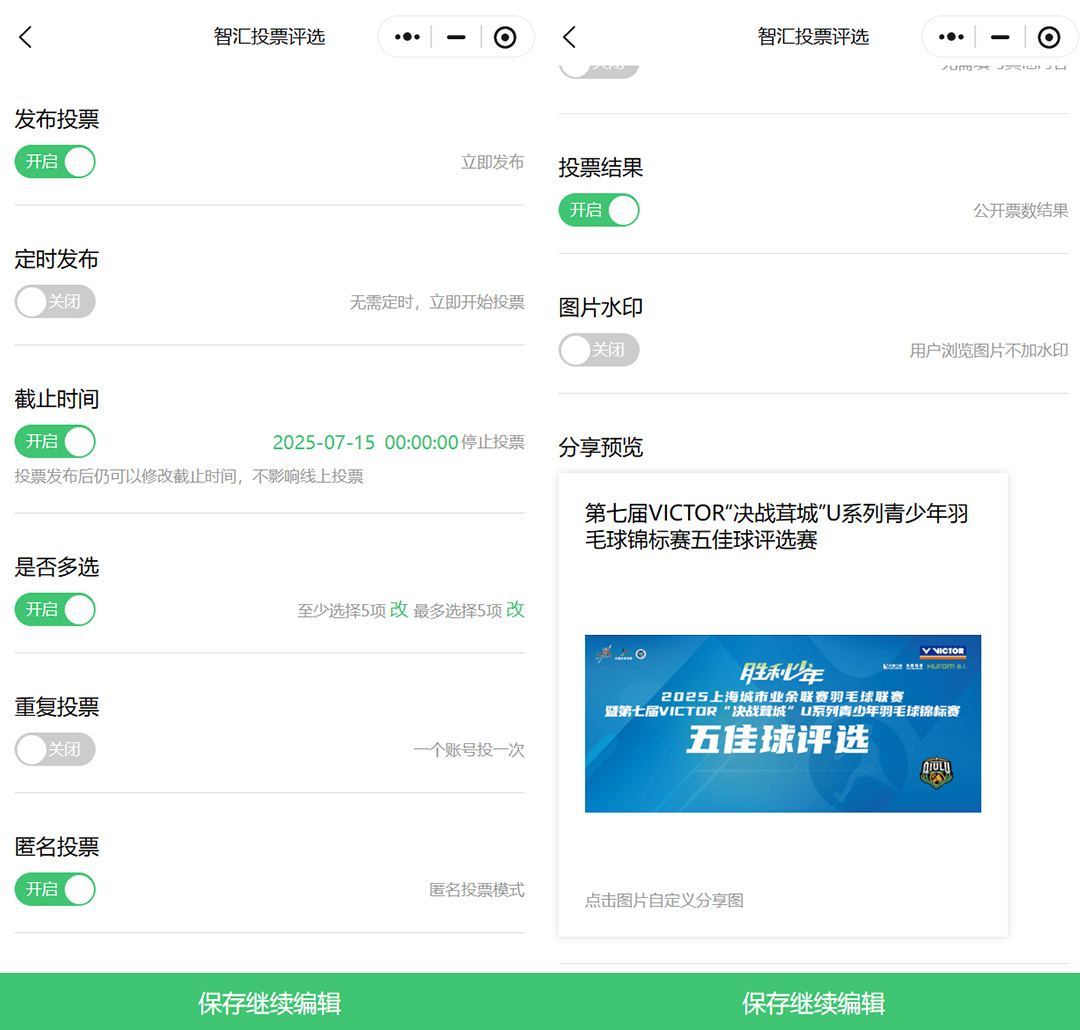Click the 分享预览 section heading
This screenshot has width=1080, height=1030.
click(601, 447)
